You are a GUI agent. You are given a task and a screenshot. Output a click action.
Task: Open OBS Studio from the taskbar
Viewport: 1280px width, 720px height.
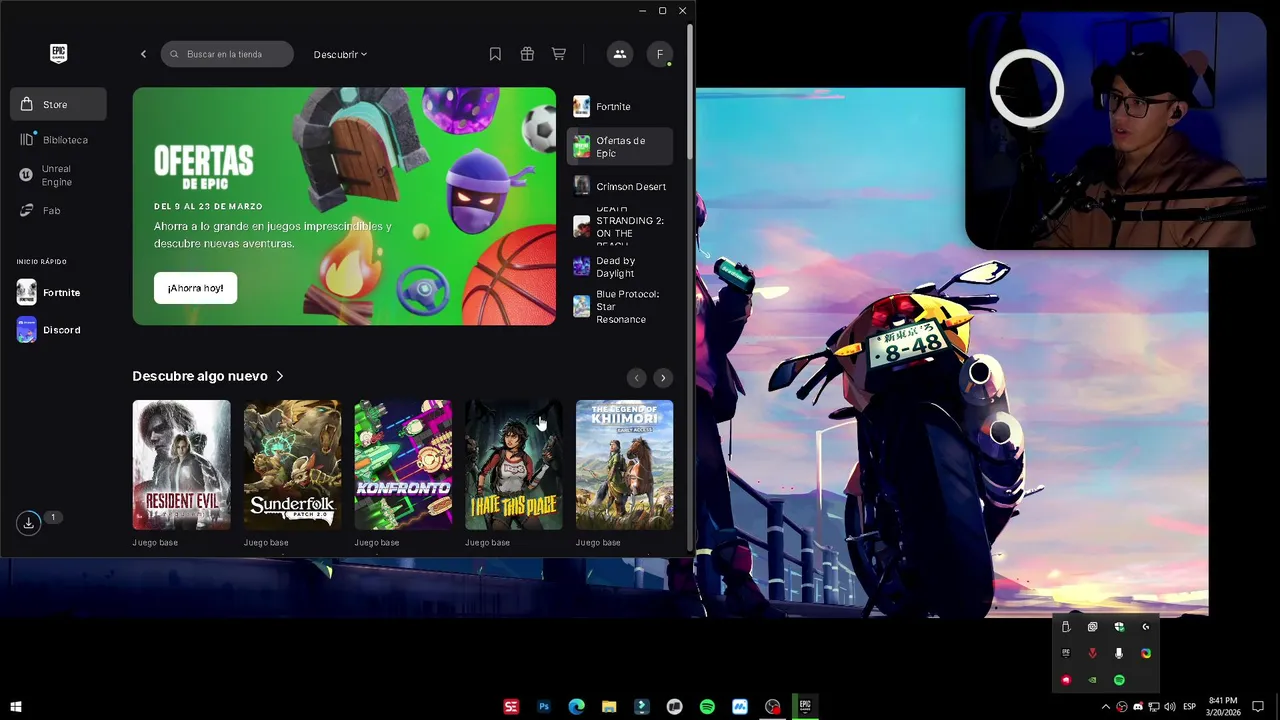pyautogui.click(x=773, y=706)
